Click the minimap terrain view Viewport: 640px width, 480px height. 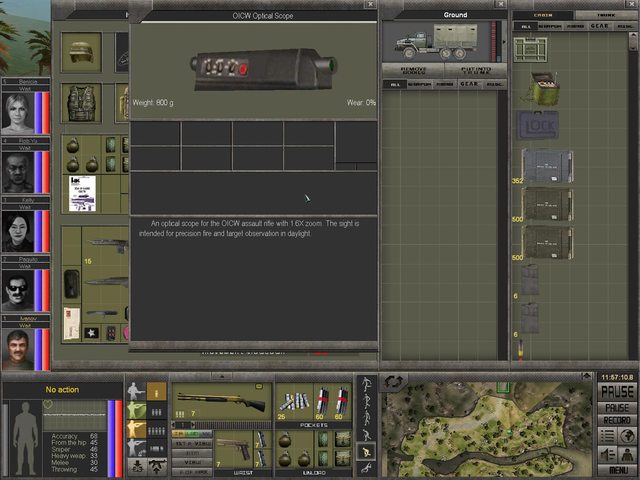[487, 430]
